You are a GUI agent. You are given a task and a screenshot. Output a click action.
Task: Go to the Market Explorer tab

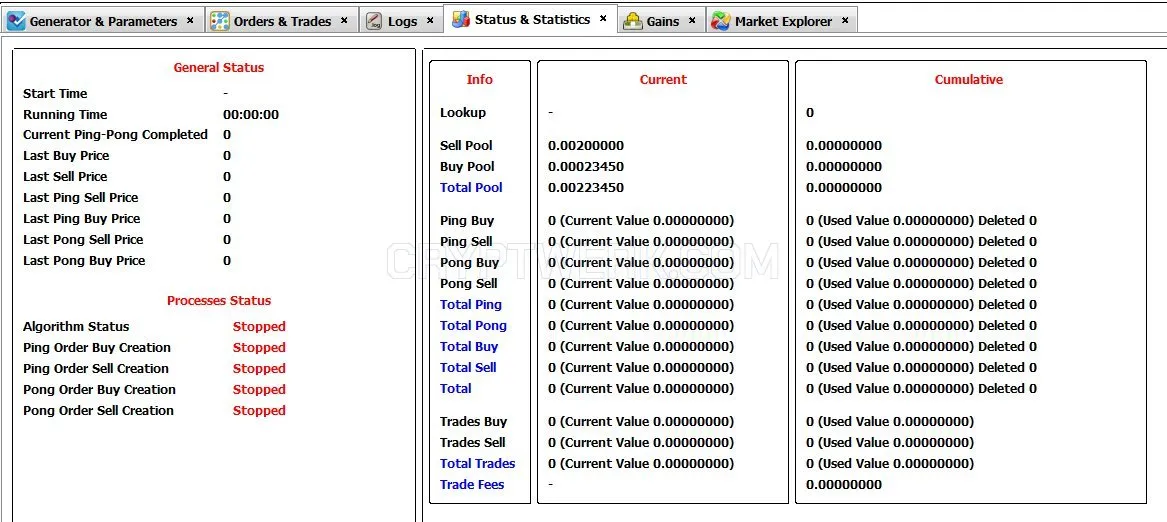point(781,20)
